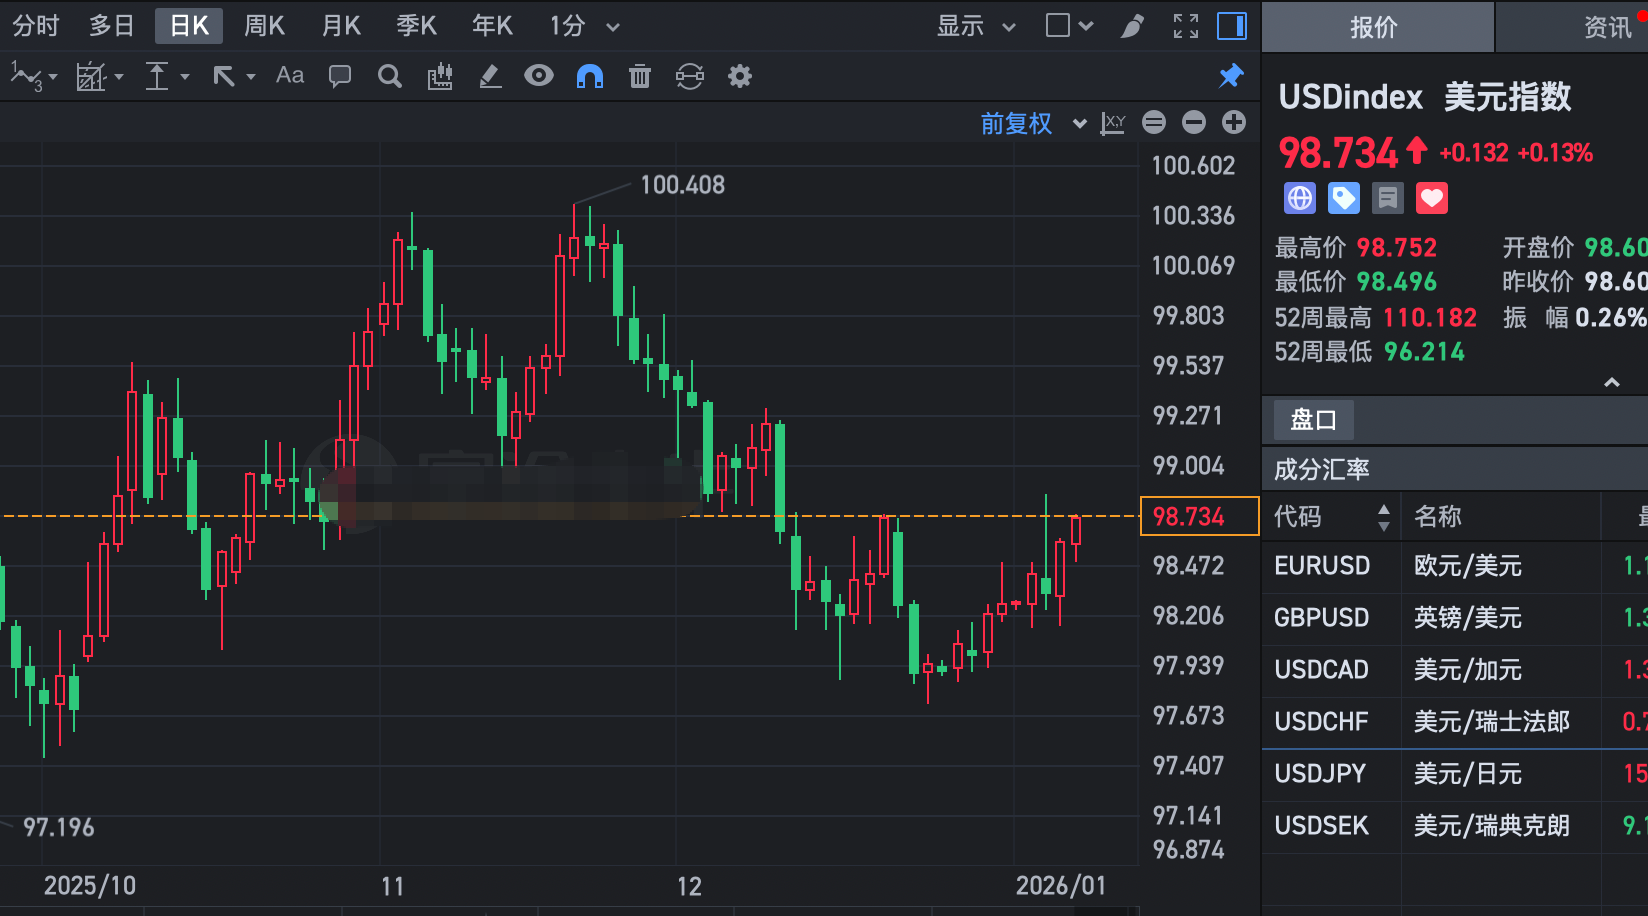Expand the 前复权 adjustment dropdown

click(1032, 123)
